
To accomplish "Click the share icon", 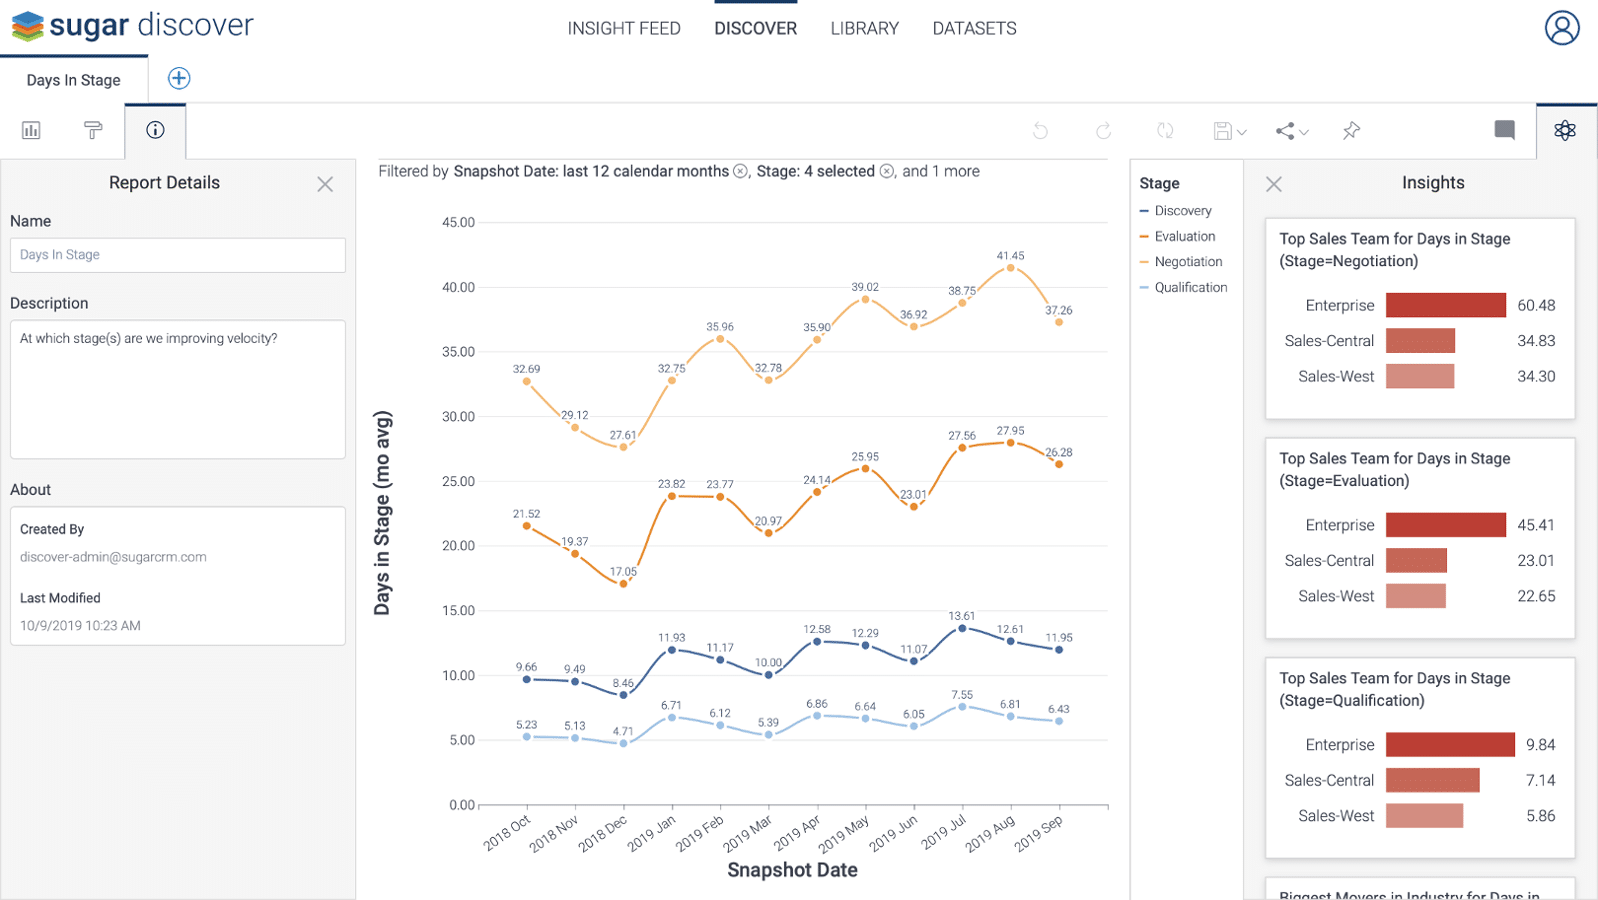I will pyautogui.click(x=1285, y=131).
